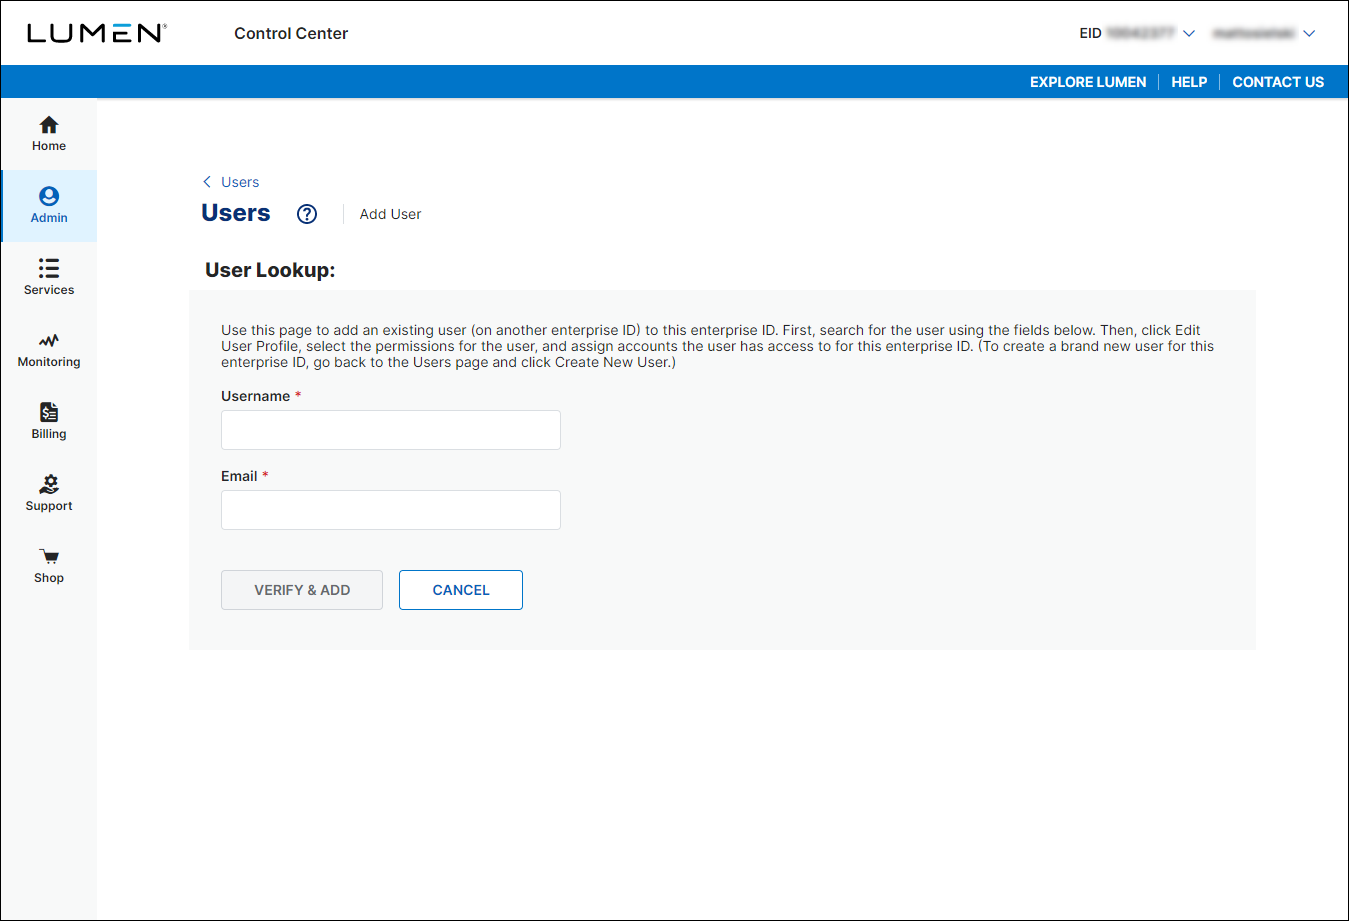Open Shop cart in sidebar
This screenshot has width=1349, height=921.
pyautogui.click(x=49, y=566)
